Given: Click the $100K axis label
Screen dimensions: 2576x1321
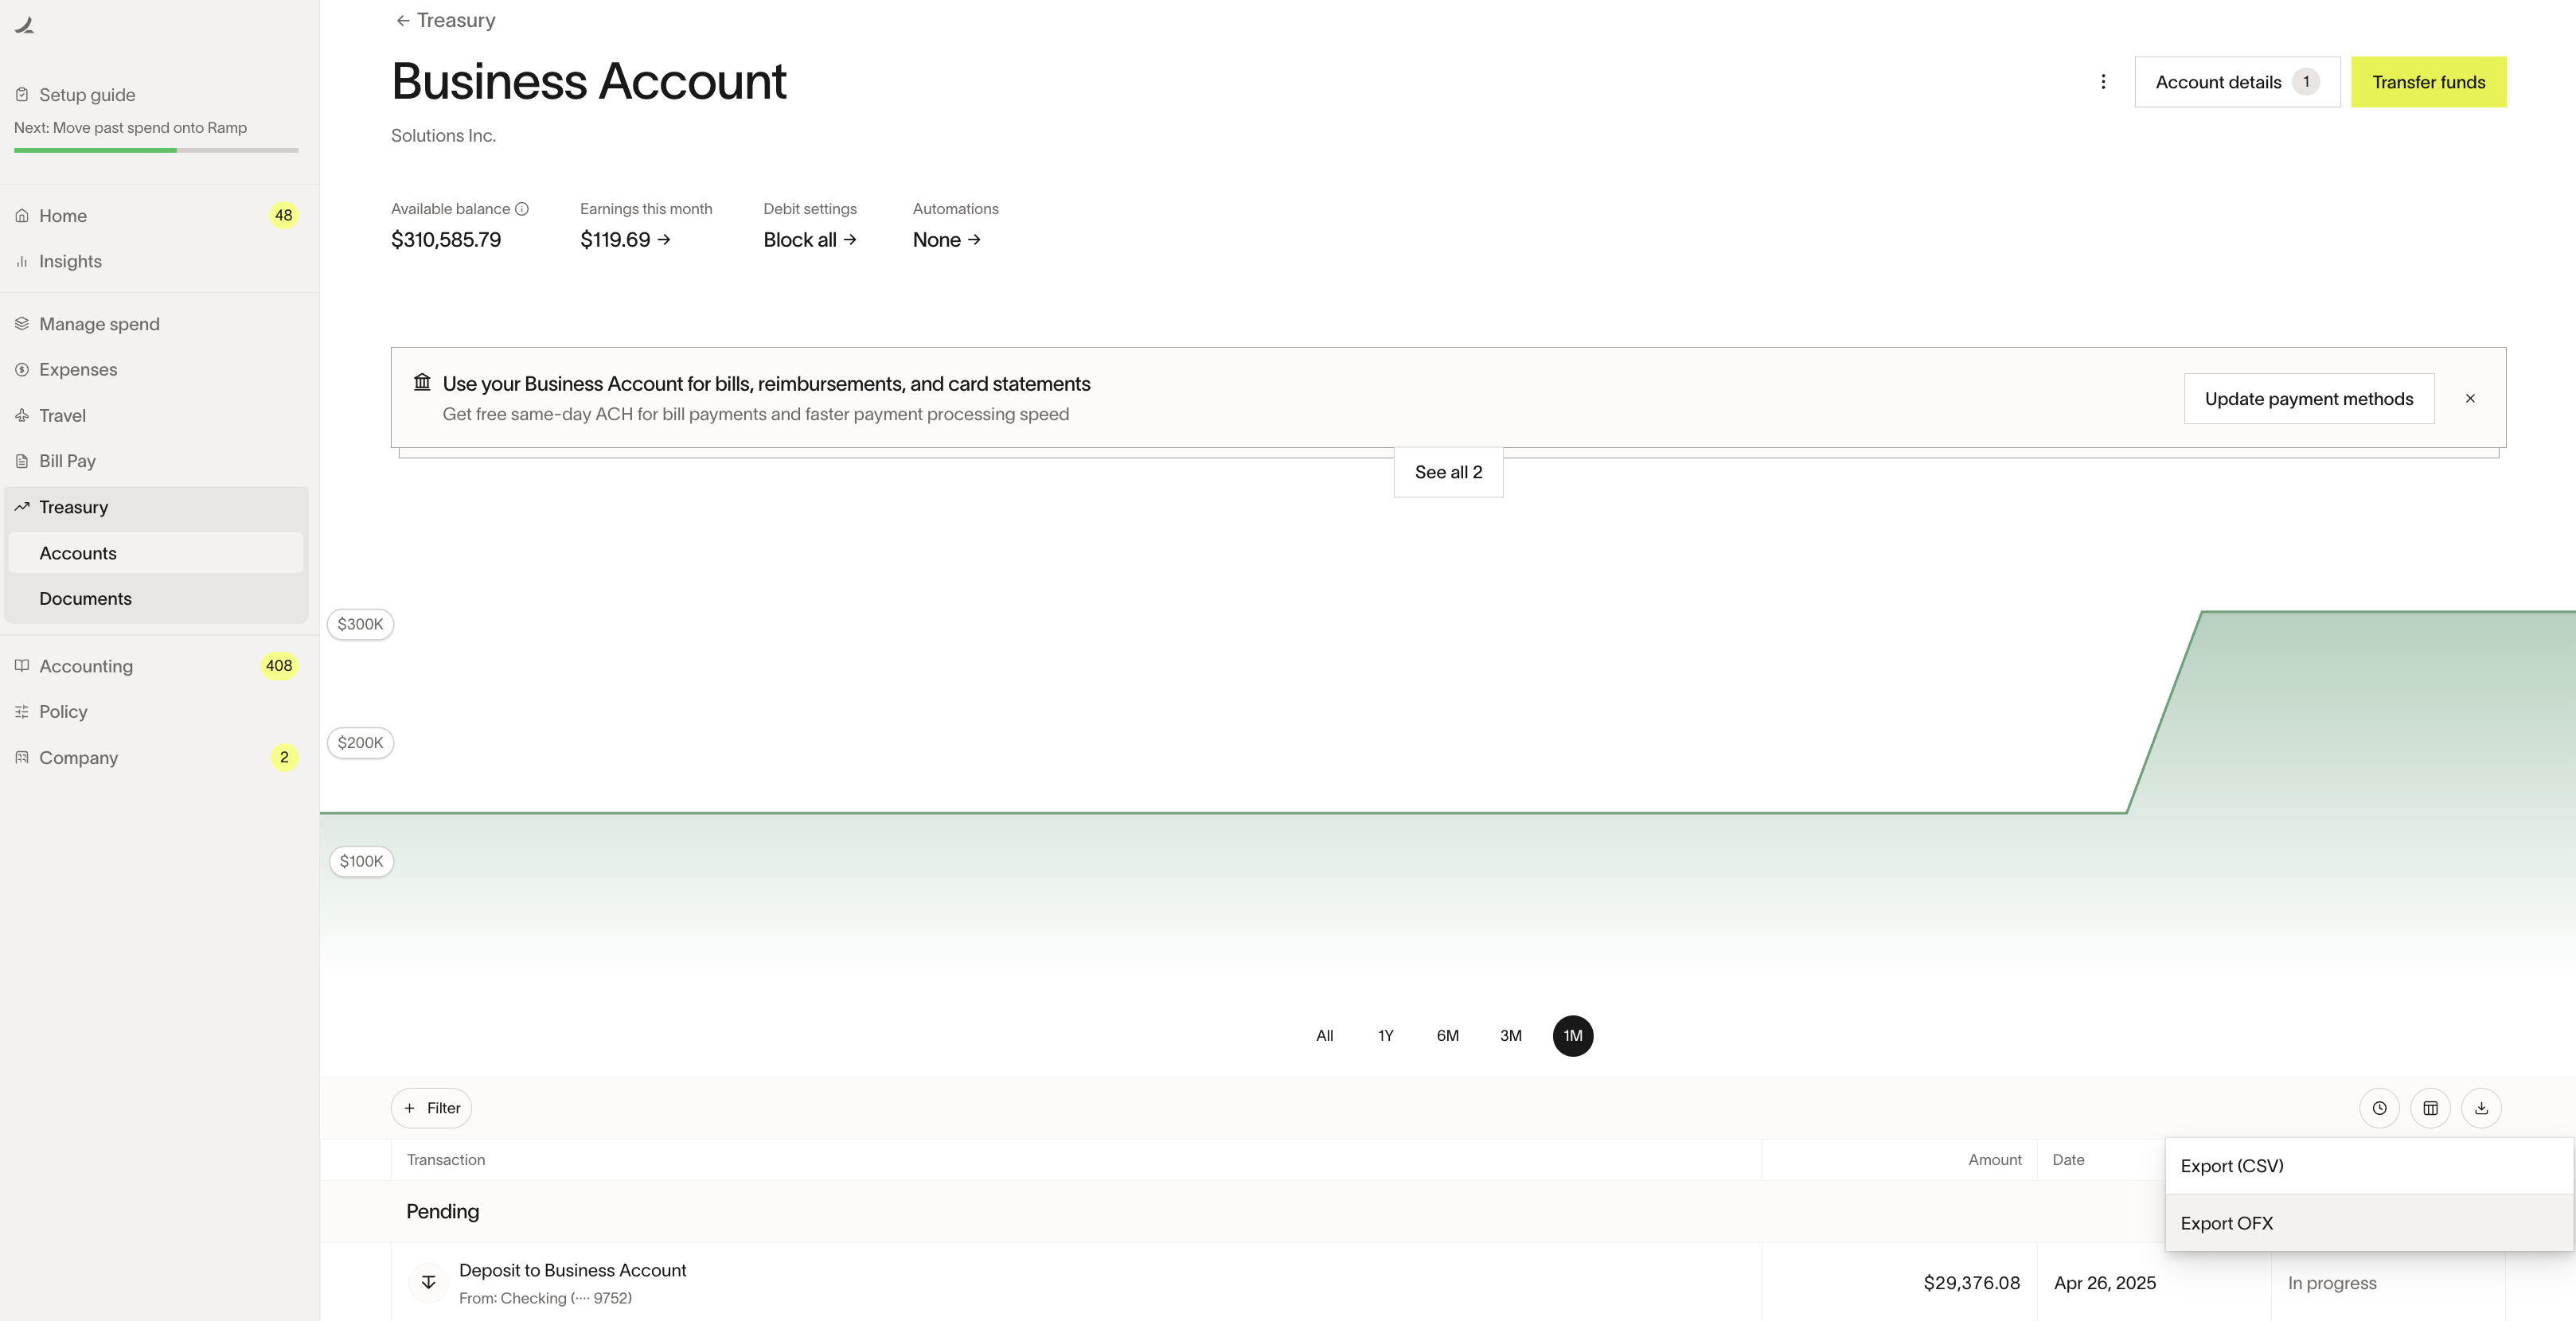Looking at the screenshot, I should click(x=361, y=862).
